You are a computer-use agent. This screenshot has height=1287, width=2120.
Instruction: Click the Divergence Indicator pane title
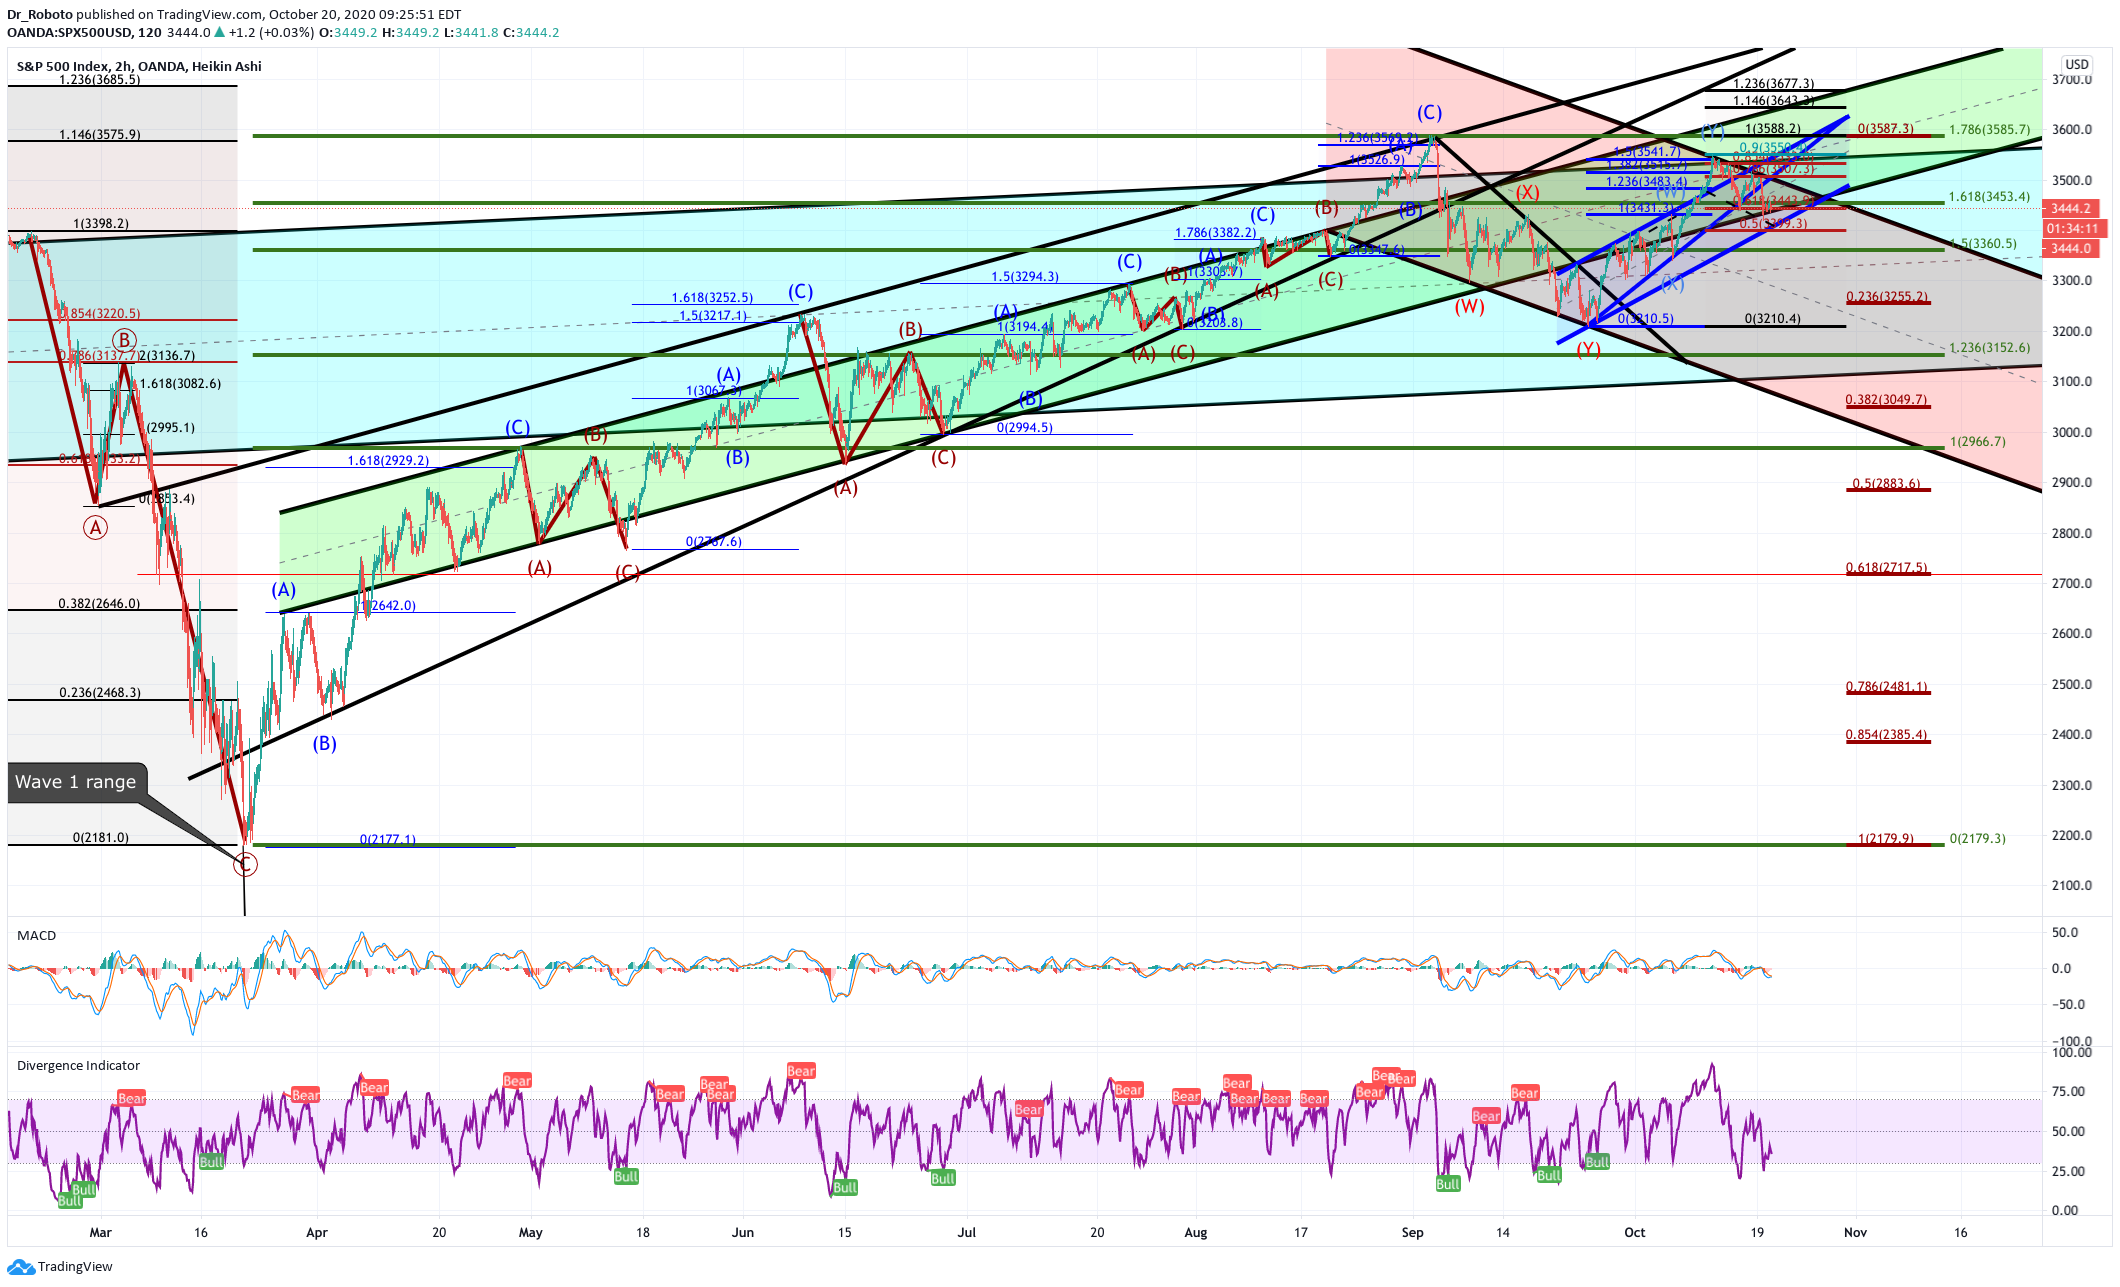(x=78, y=1065)
